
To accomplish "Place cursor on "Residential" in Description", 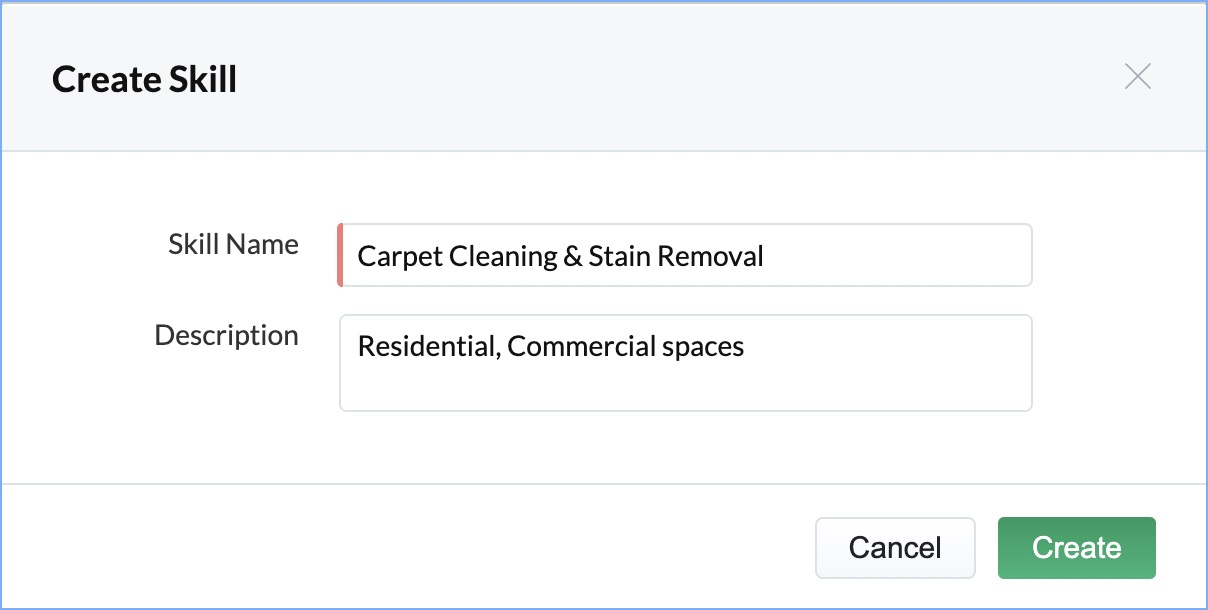I will point(427,347).
